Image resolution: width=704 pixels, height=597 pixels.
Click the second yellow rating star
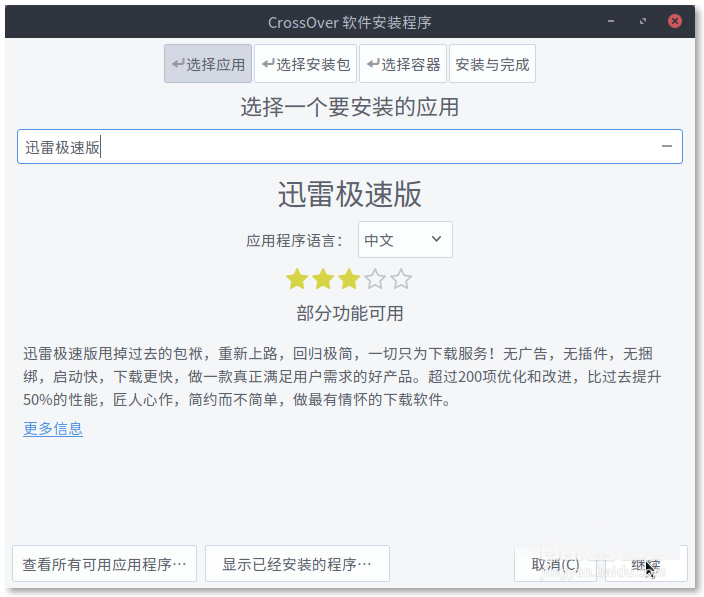pyautogui.click(x=323, y=279)
